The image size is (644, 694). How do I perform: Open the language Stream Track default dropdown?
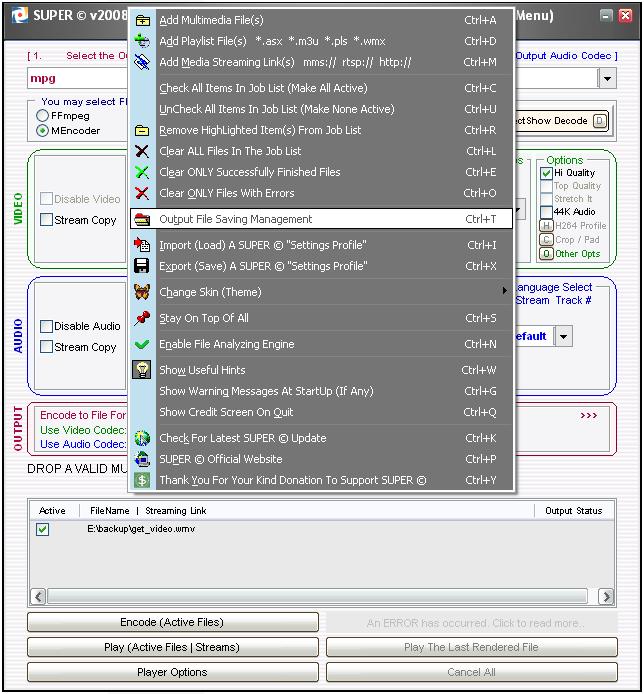tap(563, 336)
